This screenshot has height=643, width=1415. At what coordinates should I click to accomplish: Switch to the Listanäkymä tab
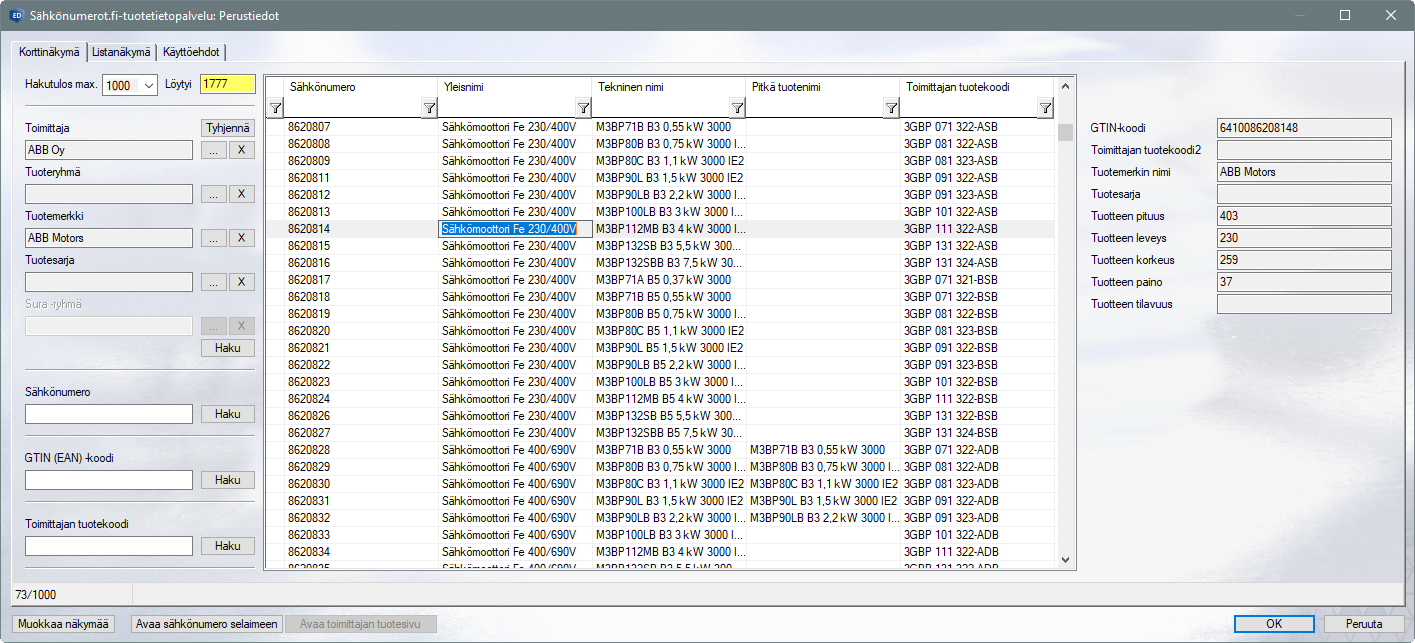(121, 52)
